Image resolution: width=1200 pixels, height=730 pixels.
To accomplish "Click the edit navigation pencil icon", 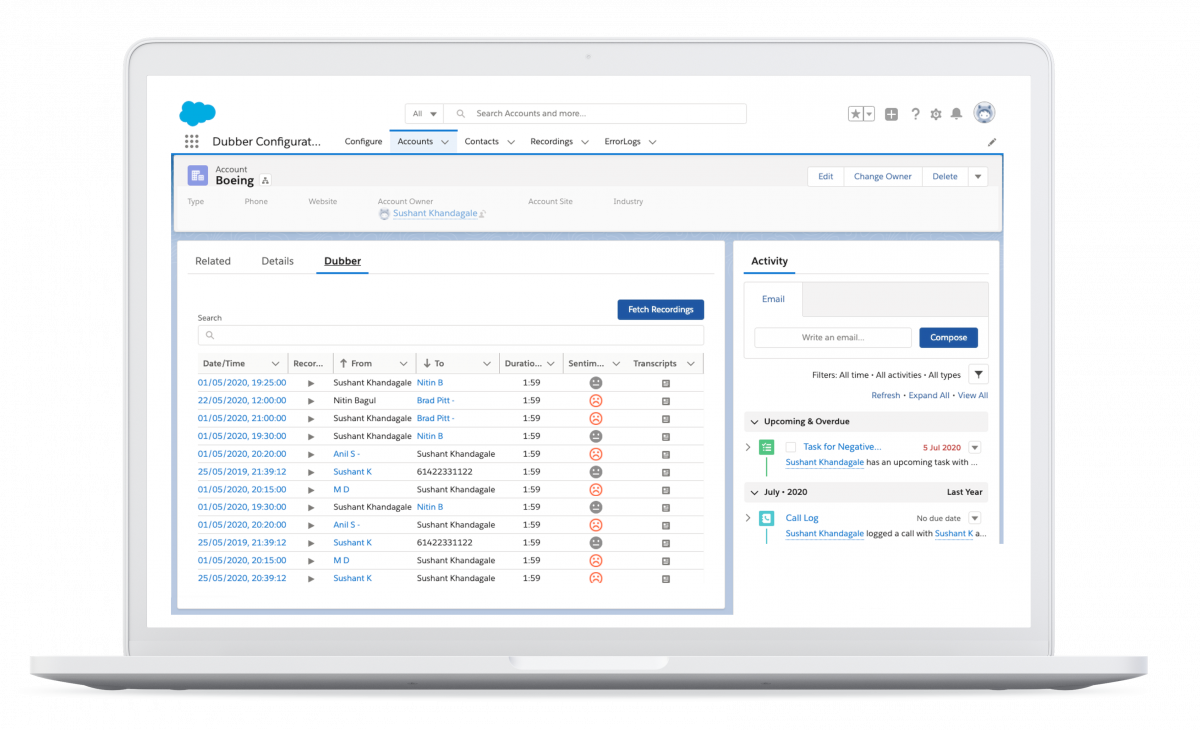I will [992, 142].
